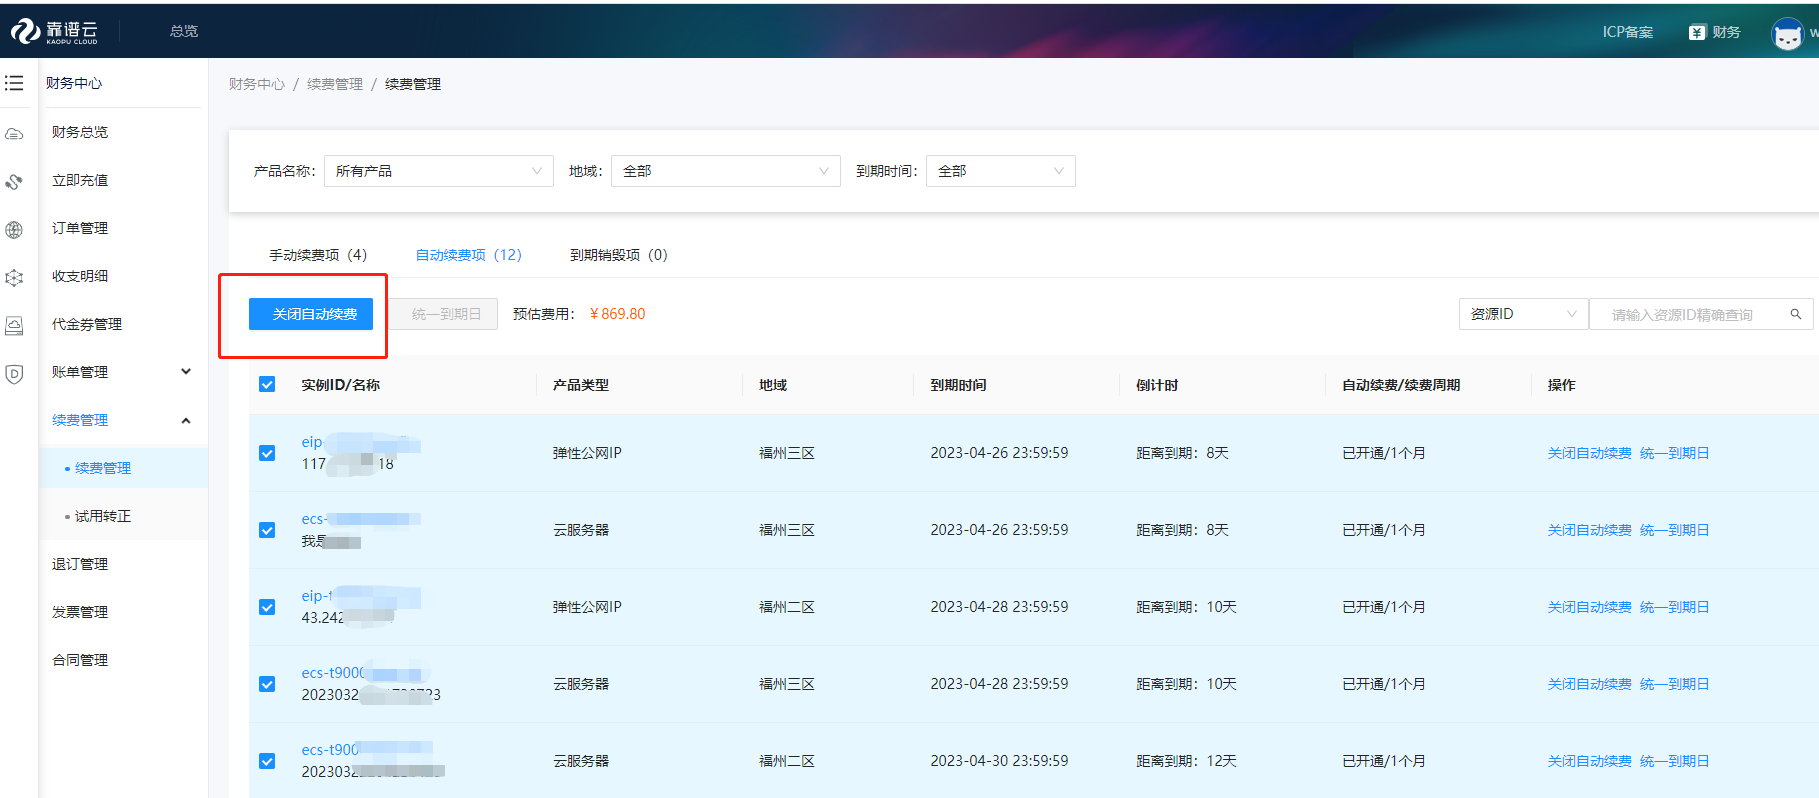
Task: Open the link/connection sidebar icon
Action: 14,182
